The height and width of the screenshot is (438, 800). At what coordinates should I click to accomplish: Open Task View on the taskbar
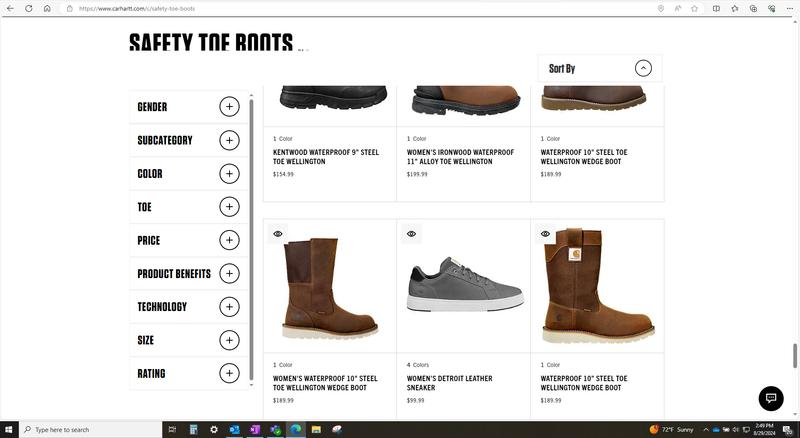[172, 429]
